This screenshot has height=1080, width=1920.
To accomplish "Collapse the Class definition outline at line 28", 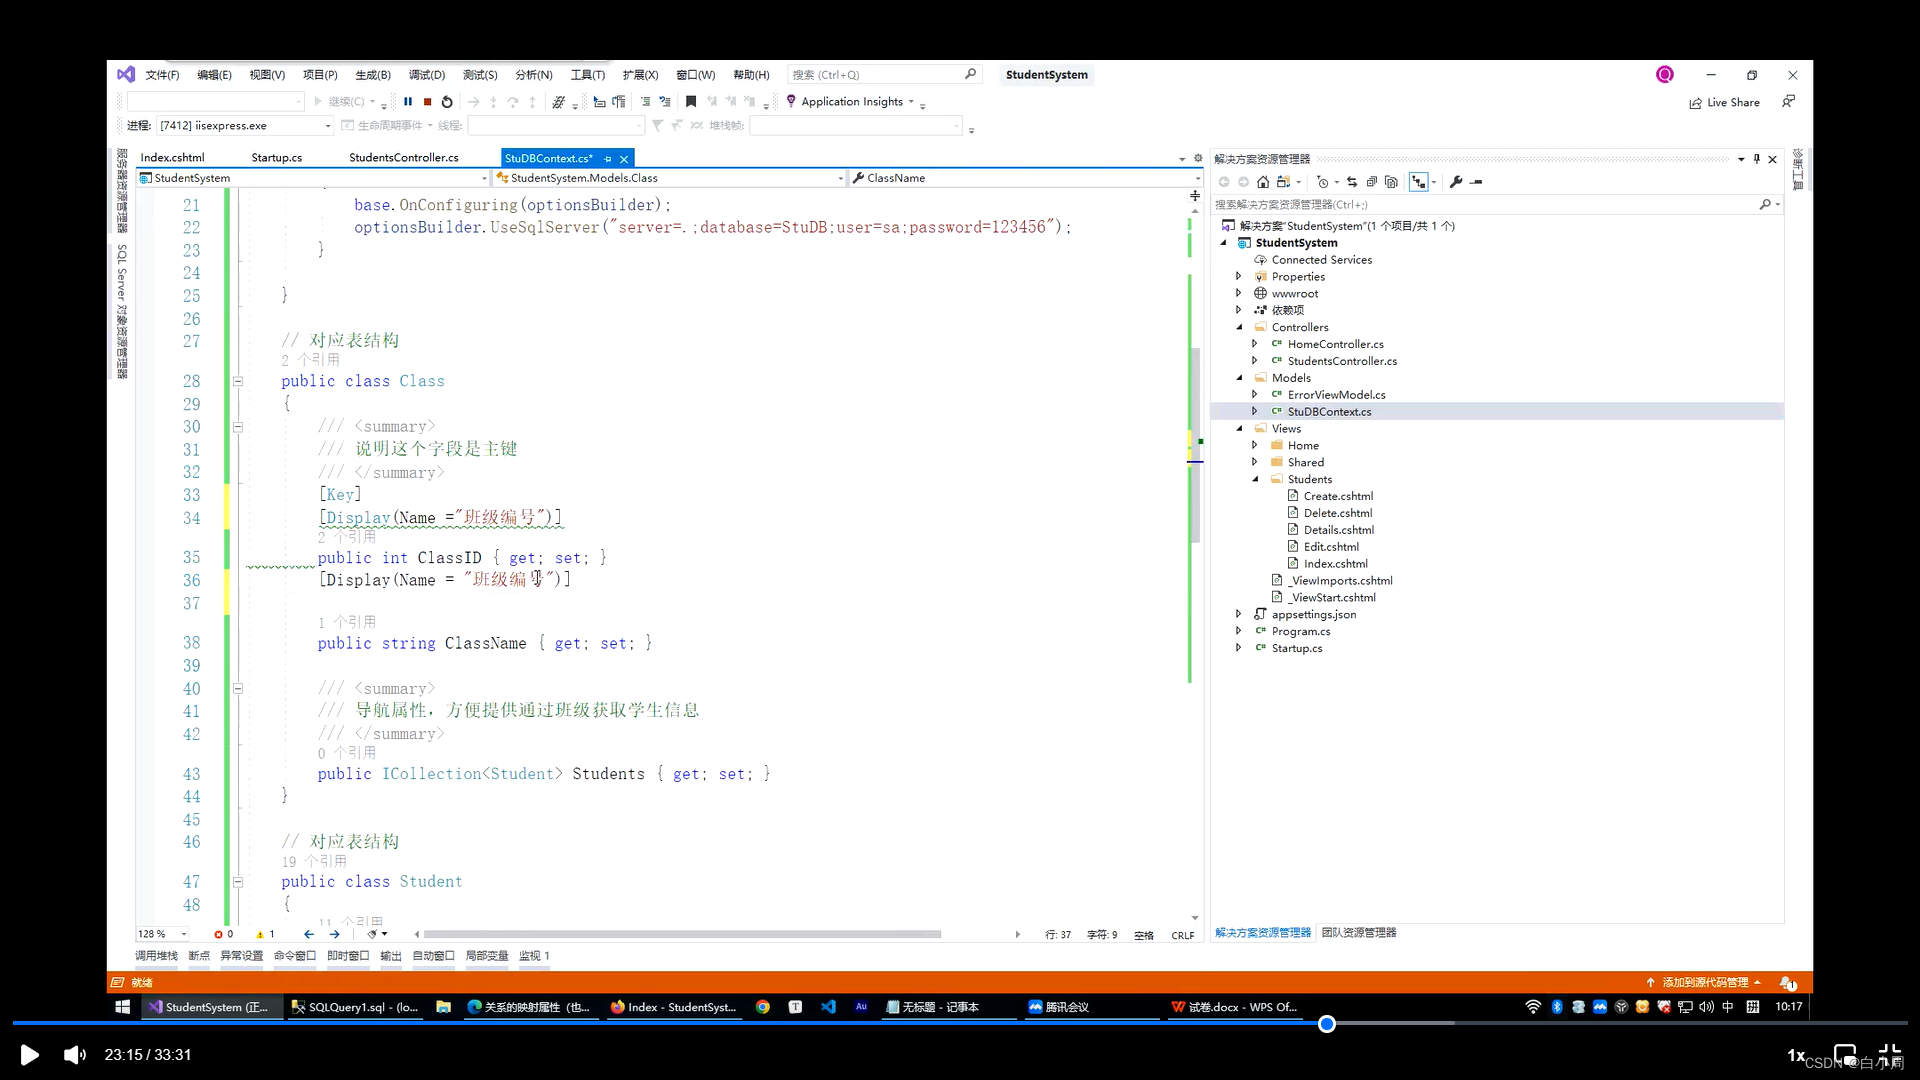I will 238,381.
